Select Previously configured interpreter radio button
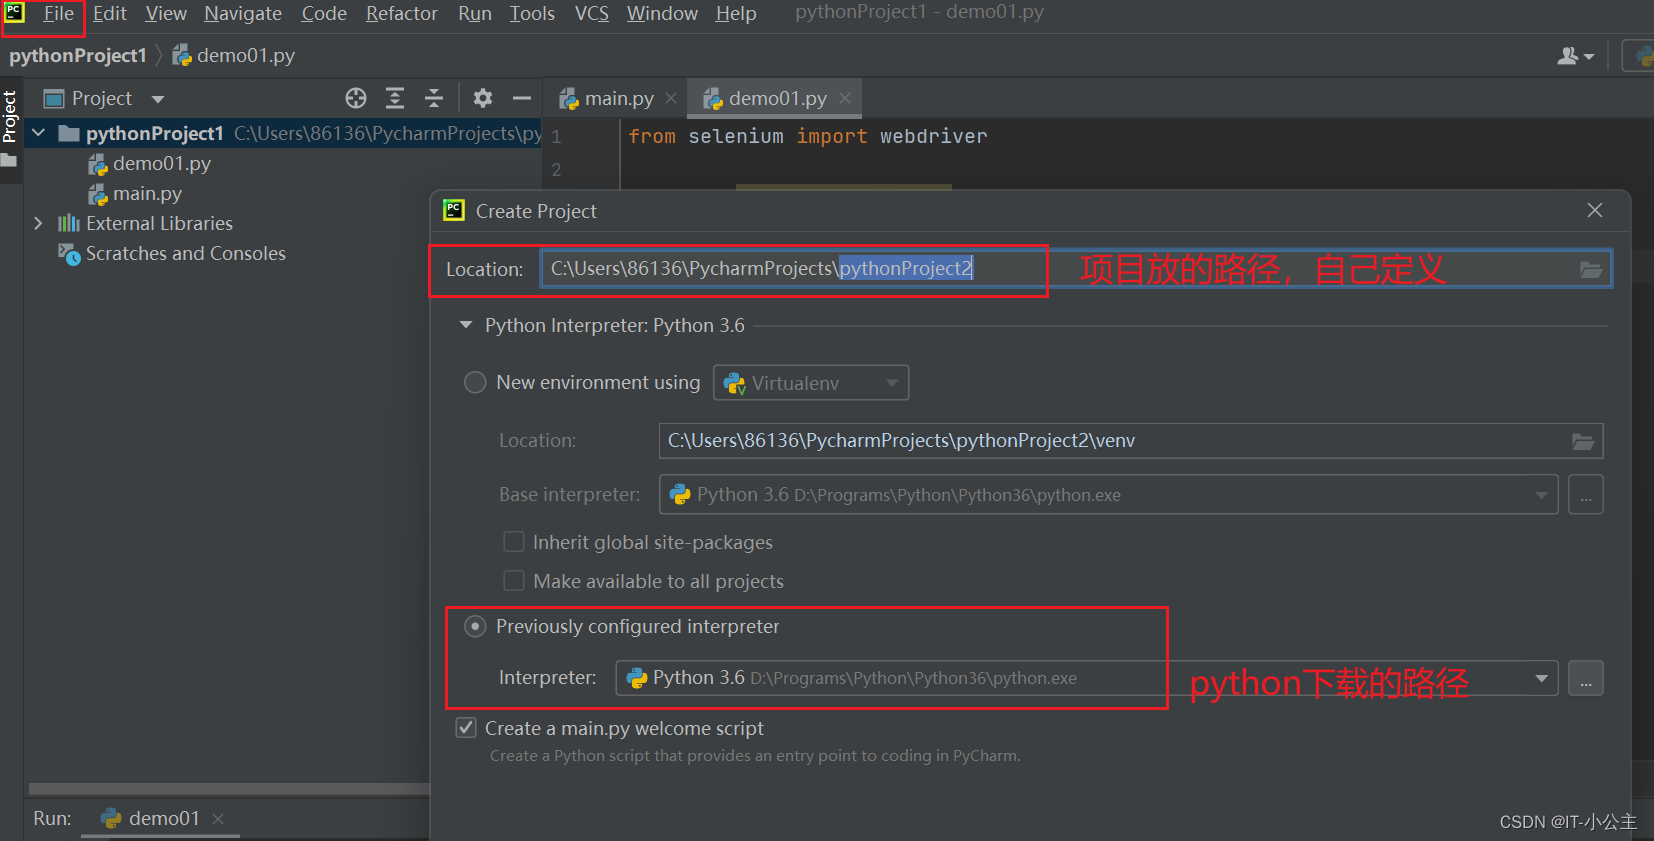 [x=475, y=627]
